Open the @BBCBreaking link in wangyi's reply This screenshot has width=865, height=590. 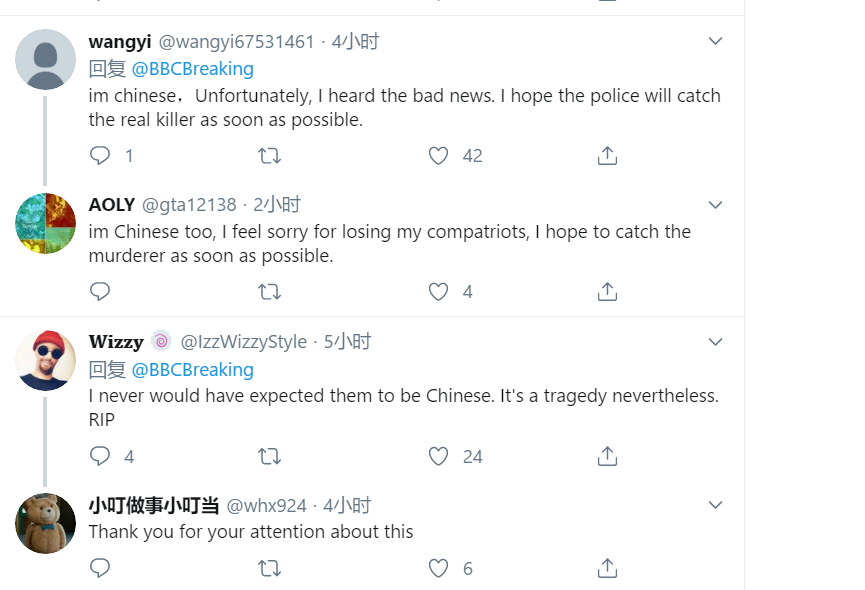point(192,69)
